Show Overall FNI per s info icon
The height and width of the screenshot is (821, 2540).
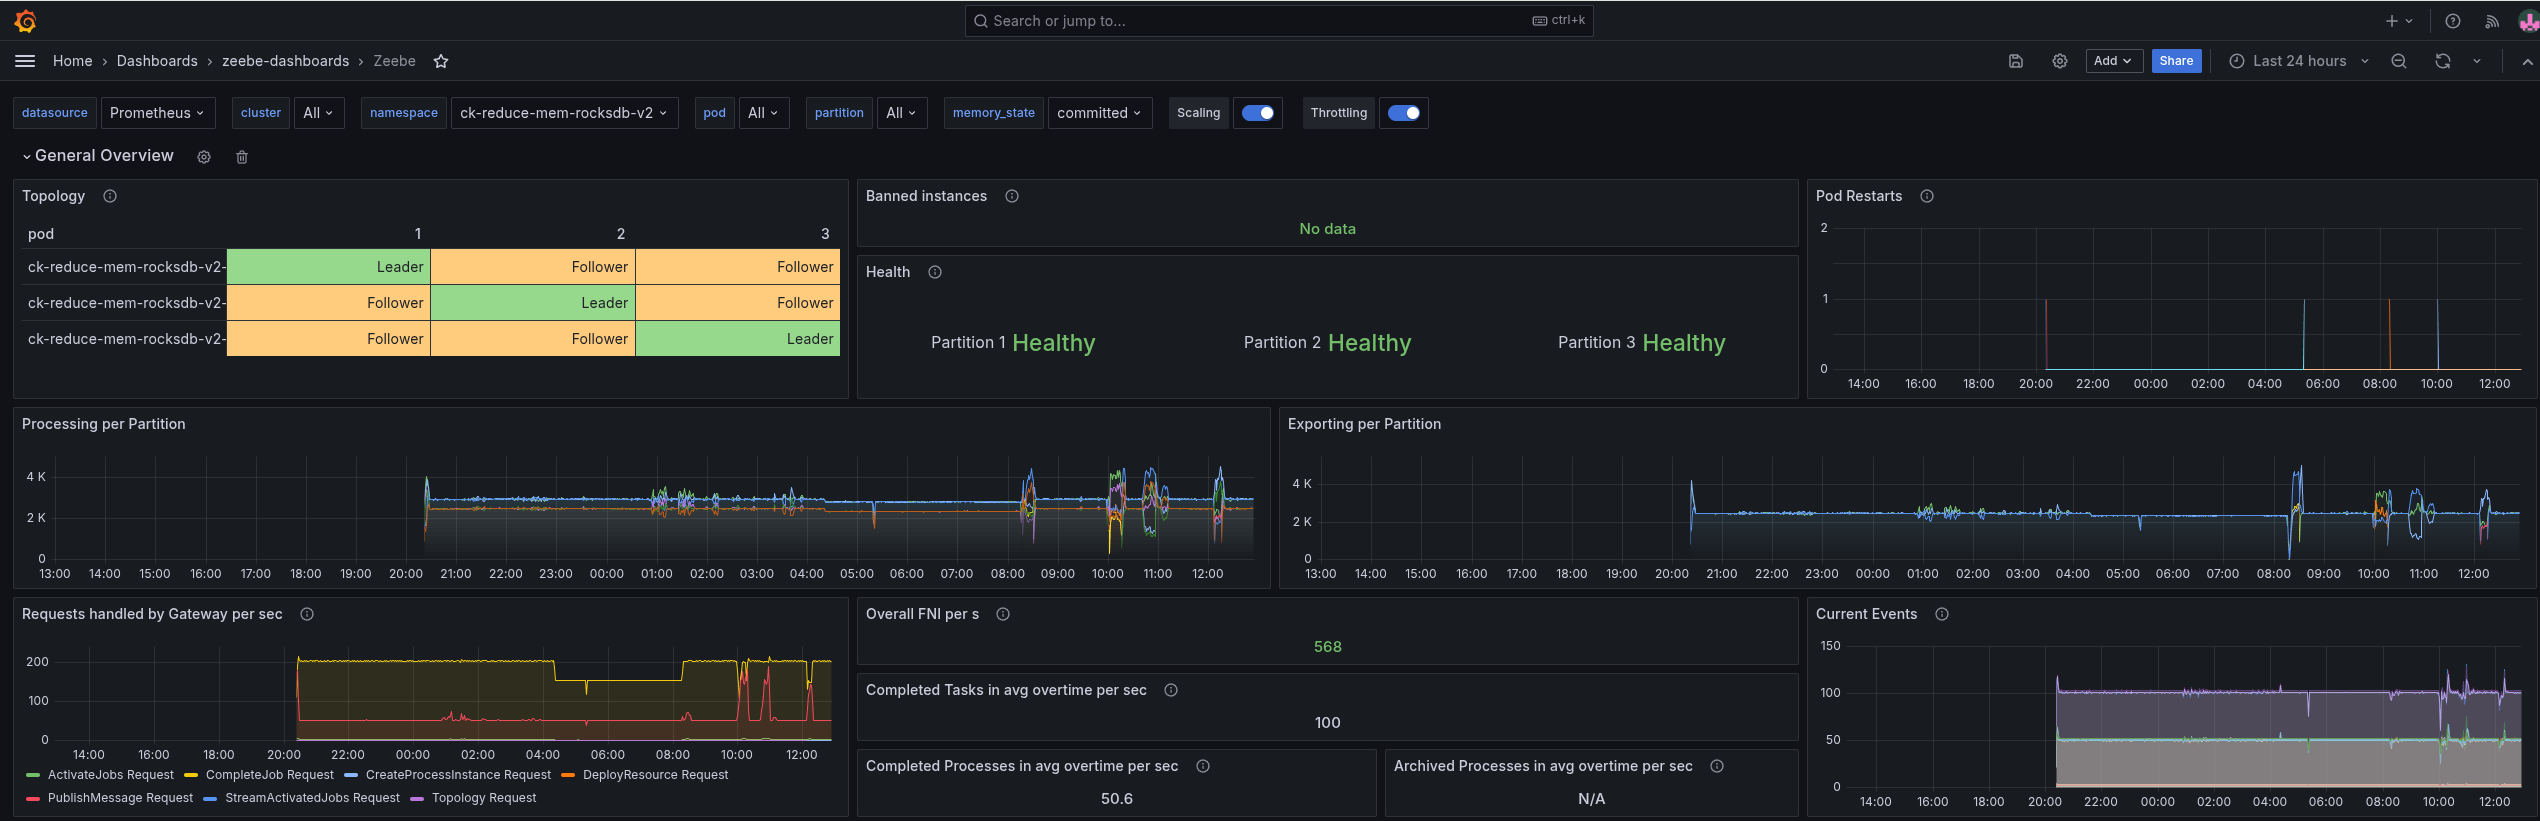(1003, 614)
